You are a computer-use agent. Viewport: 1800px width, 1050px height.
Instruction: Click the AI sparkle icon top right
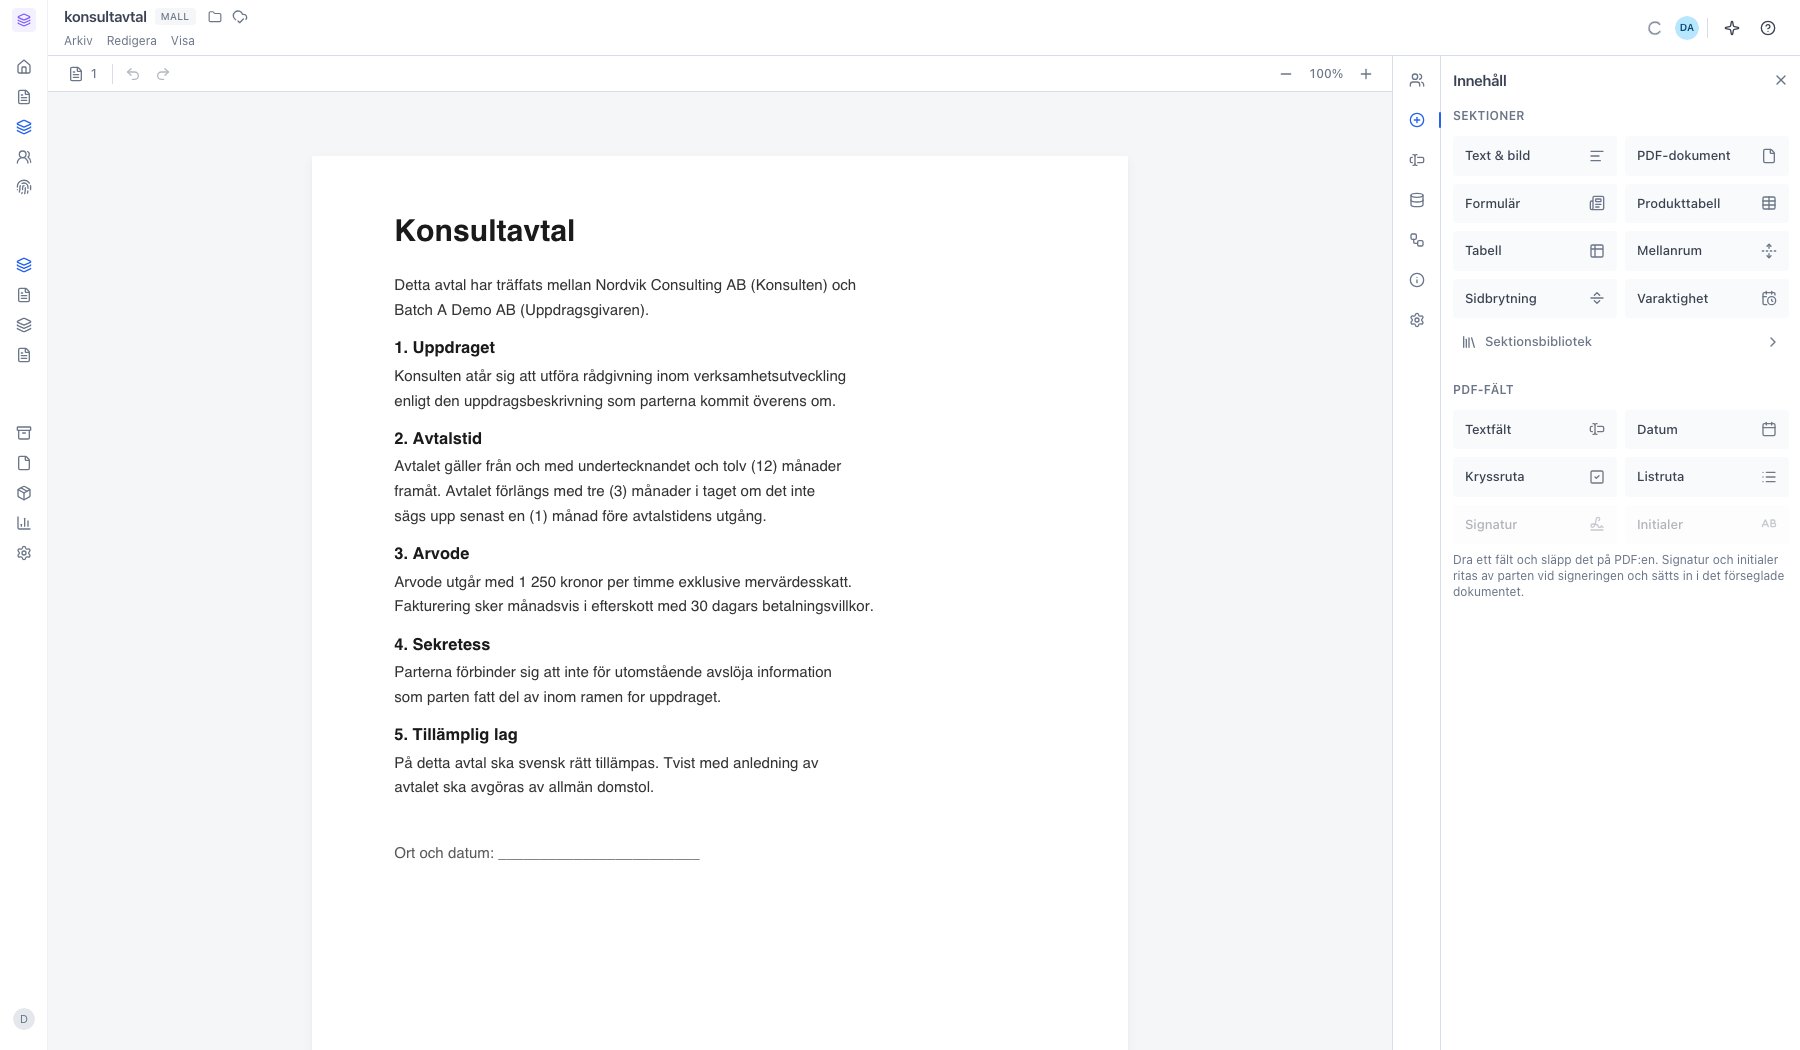coord(1732,28)
